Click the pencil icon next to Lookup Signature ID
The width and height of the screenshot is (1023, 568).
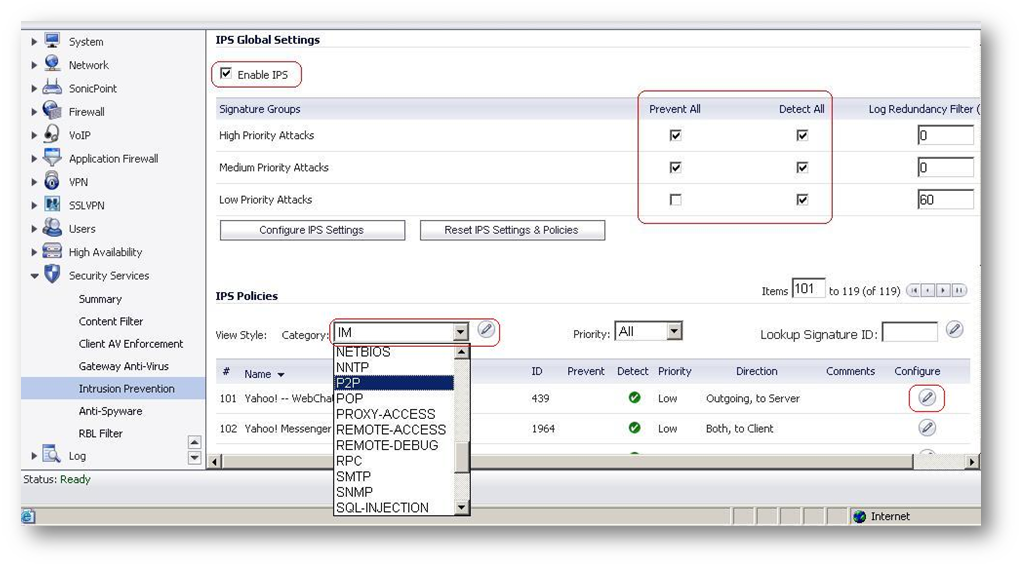[954, 330]
